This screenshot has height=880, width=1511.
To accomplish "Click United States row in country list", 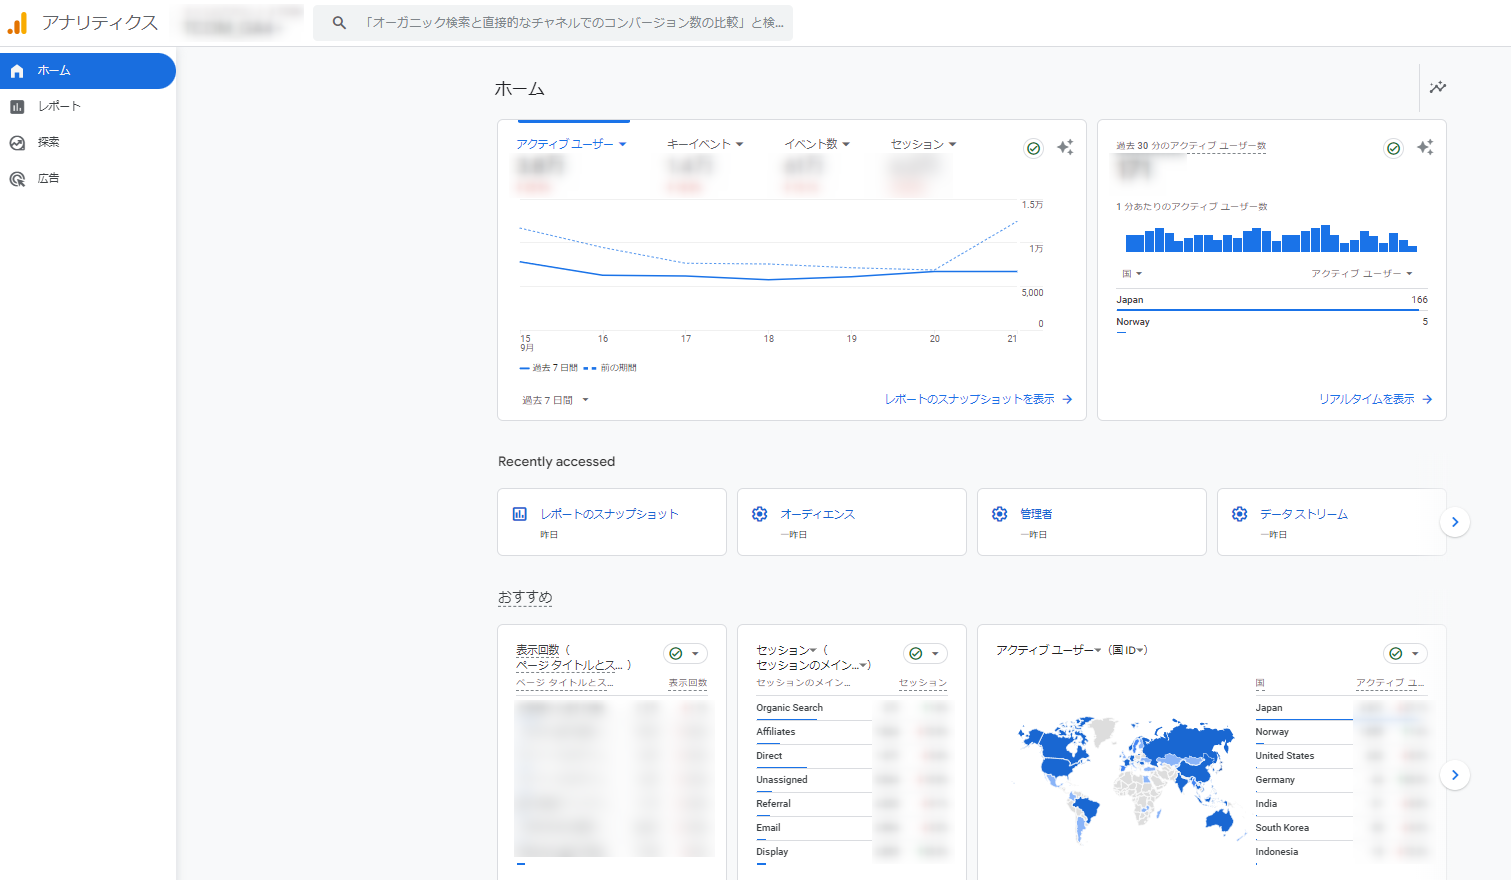I will pyautogui.click(x=1342, y=756).
